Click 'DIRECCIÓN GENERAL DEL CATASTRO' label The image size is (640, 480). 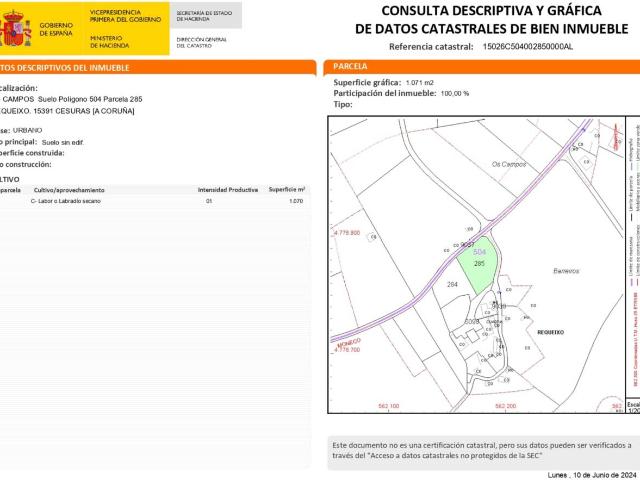(201, 42)
